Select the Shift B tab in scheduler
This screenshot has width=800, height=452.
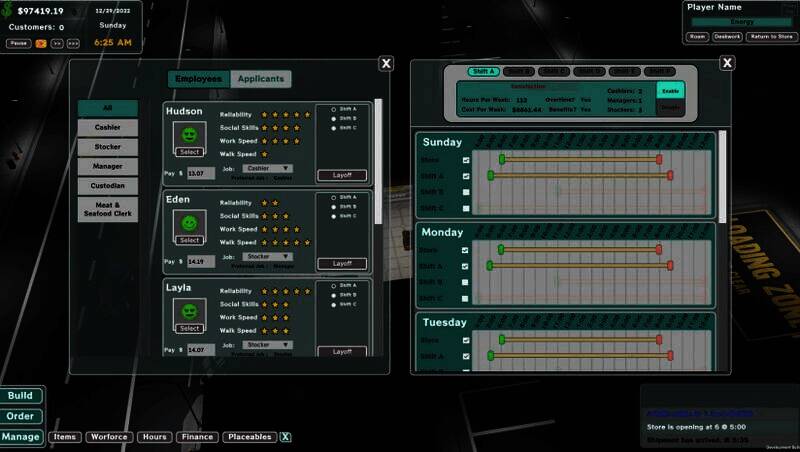pyautogui.click(x=519, y=71)
